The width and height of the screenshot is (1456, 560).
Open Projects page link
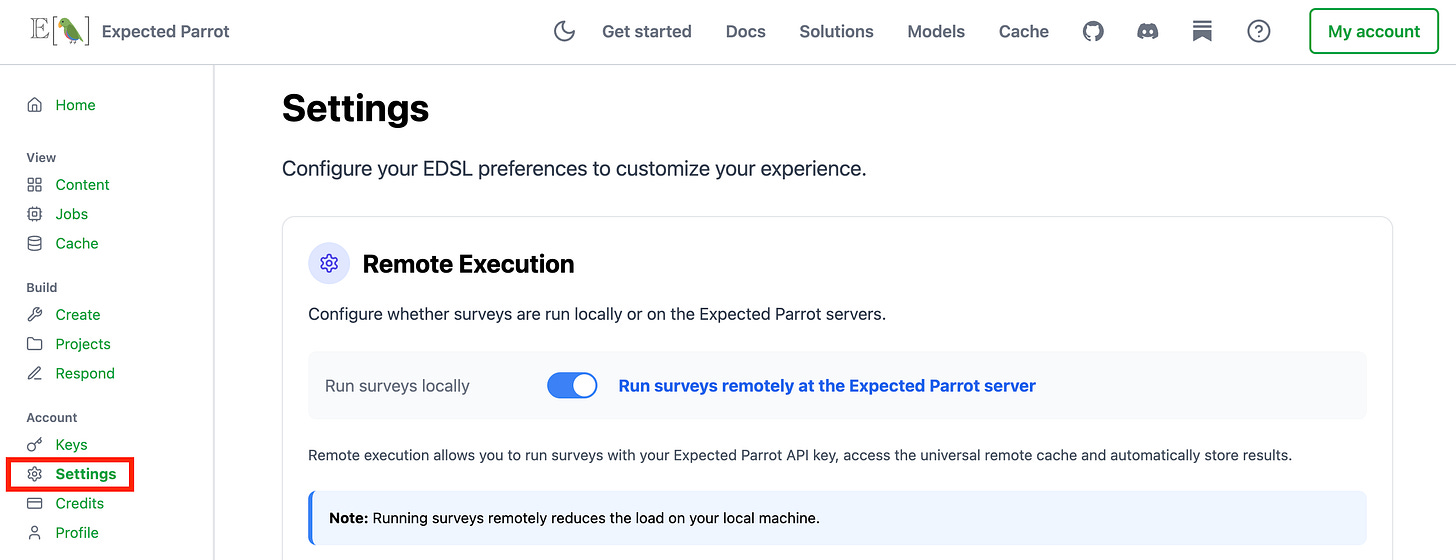pos(83,344)
